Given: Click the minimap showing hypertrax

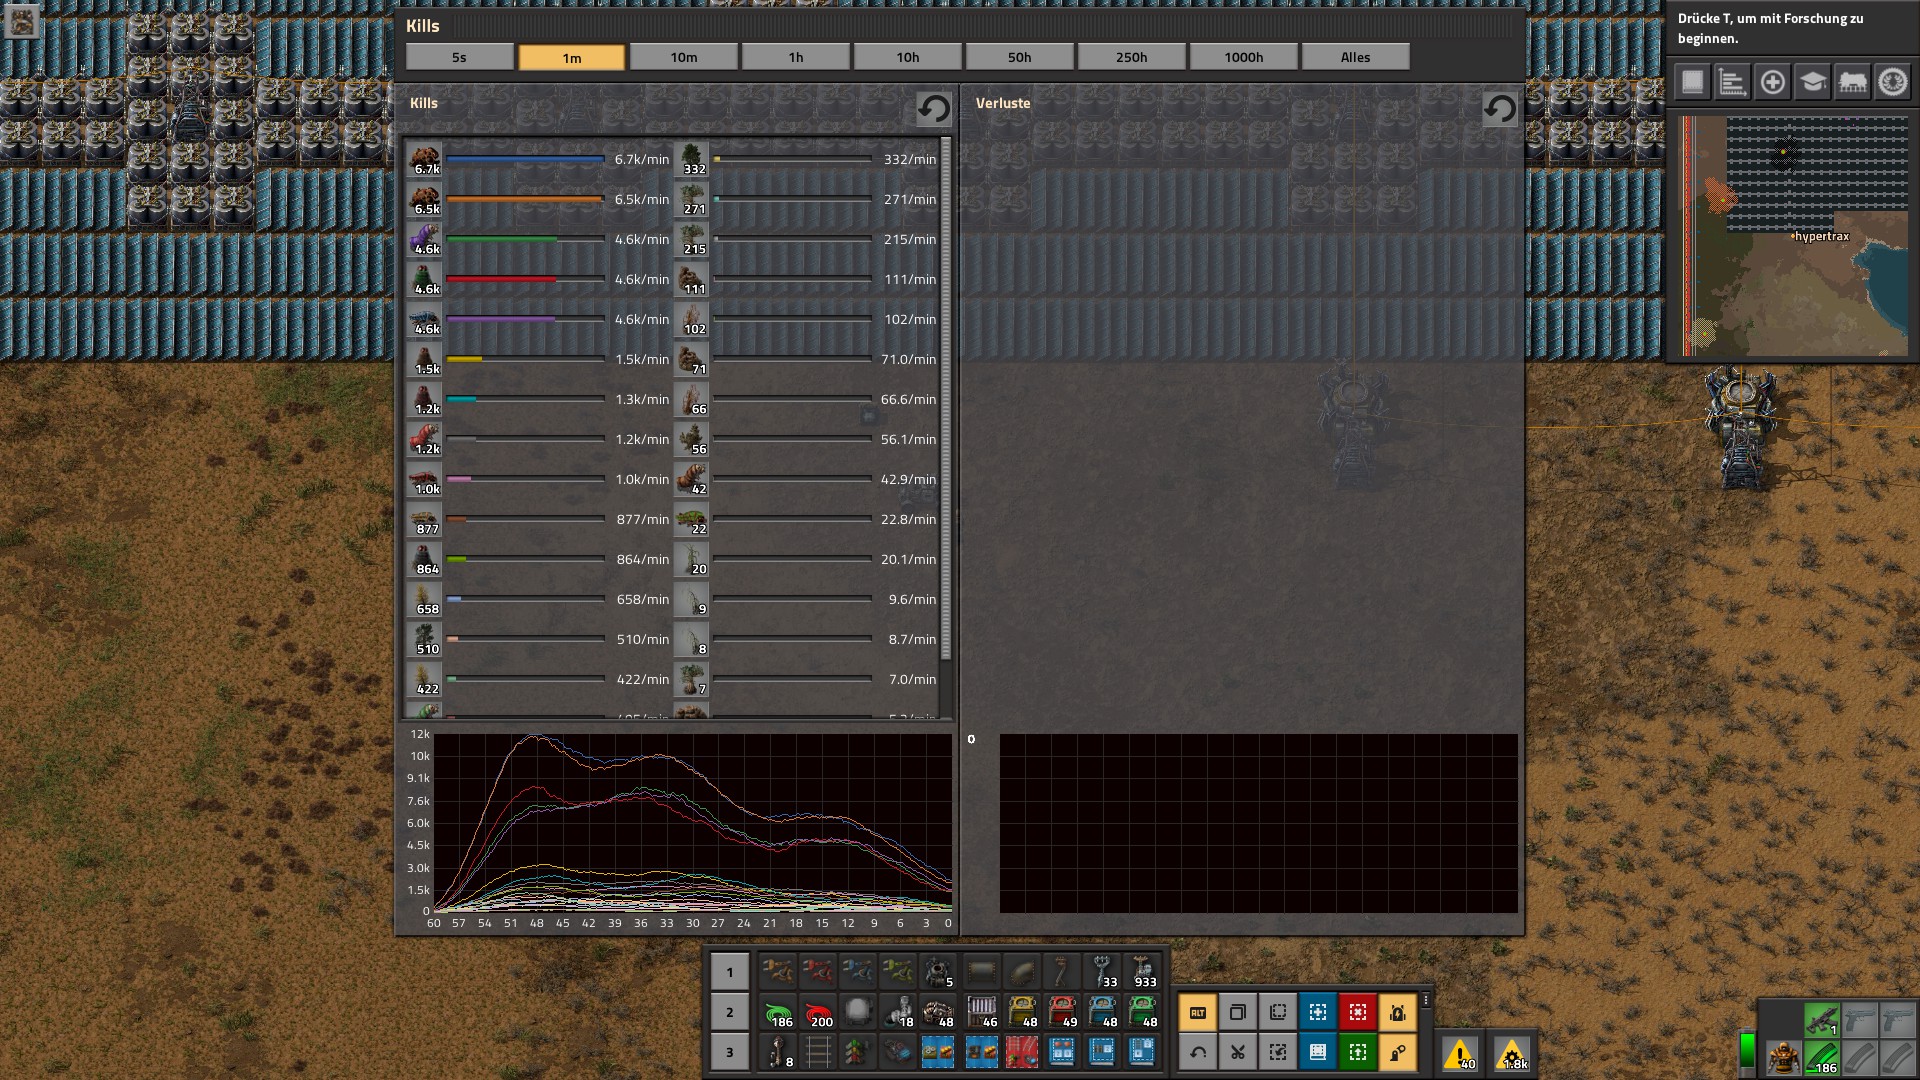Looking at the screenshot, I should [1795, 236].
